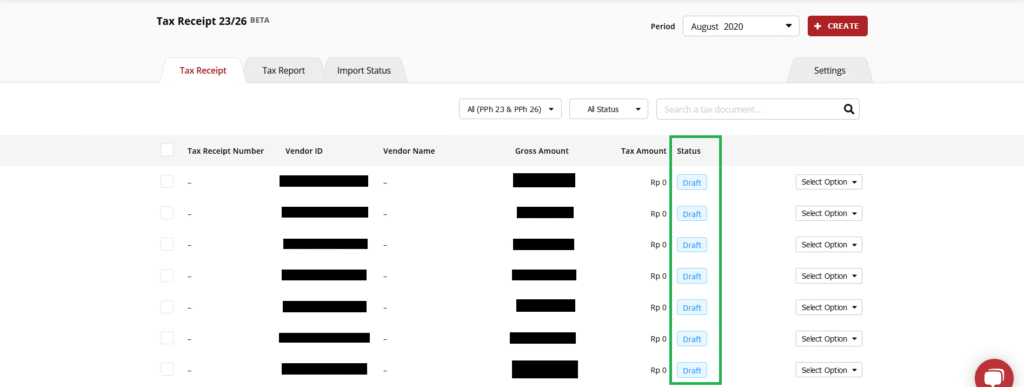Click the Tax Receipt Number column header
The width and height of the screenshot is (1024, 387).
[x=225, y=151]
